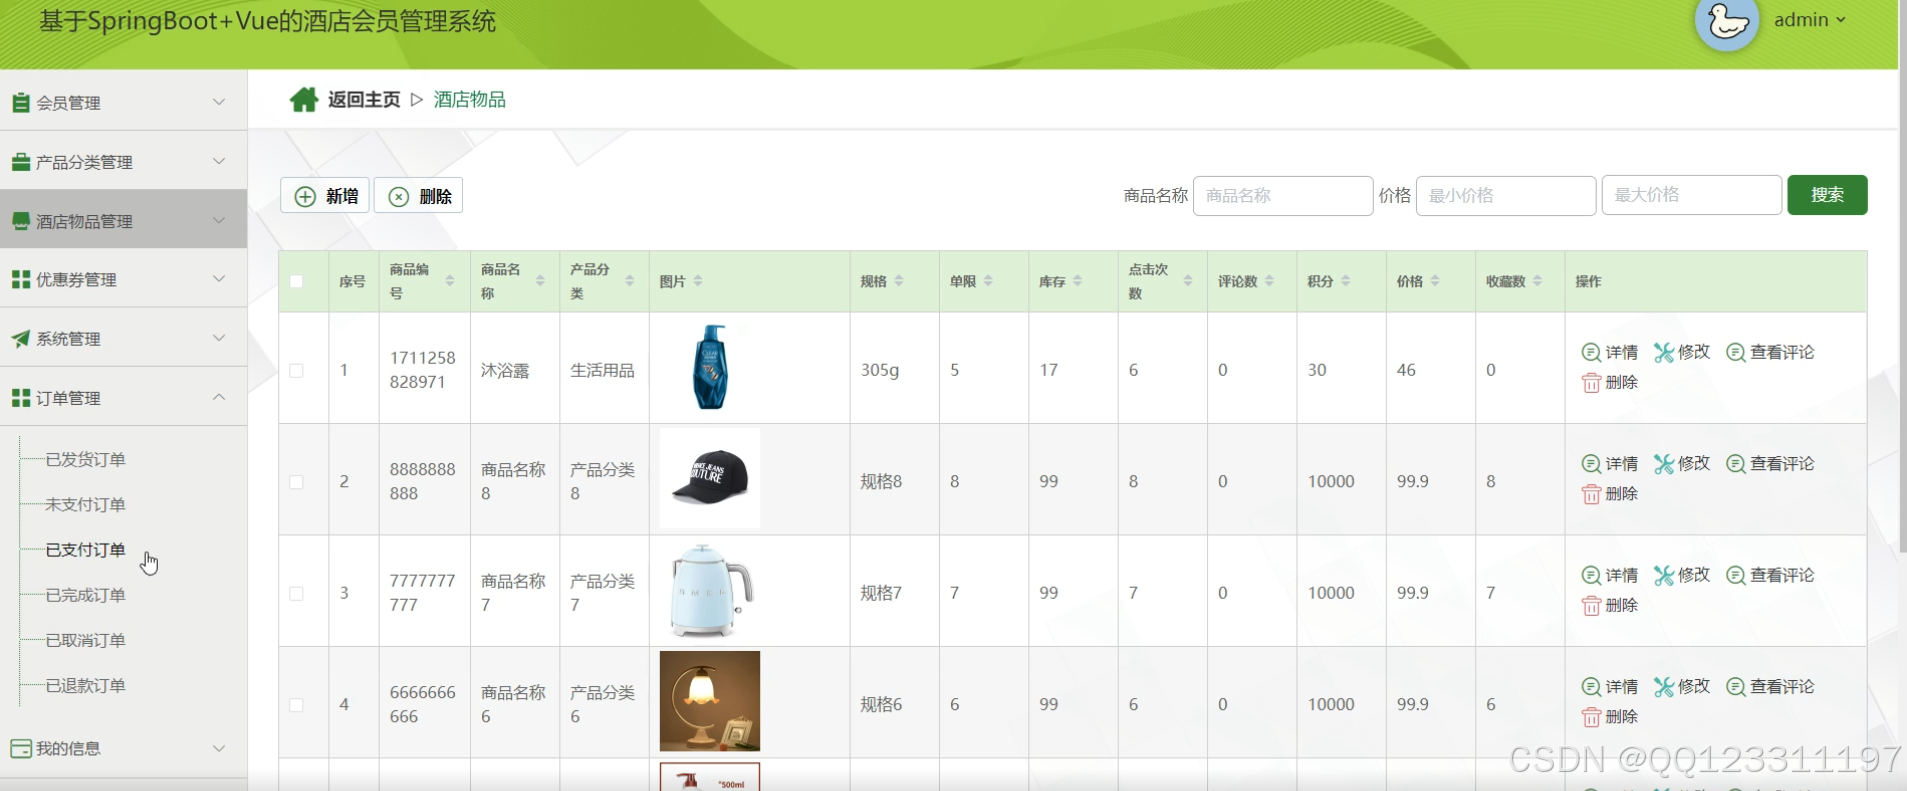Click the 产品分类管理 briefcase icon
1907x791 pixels.
20,162
